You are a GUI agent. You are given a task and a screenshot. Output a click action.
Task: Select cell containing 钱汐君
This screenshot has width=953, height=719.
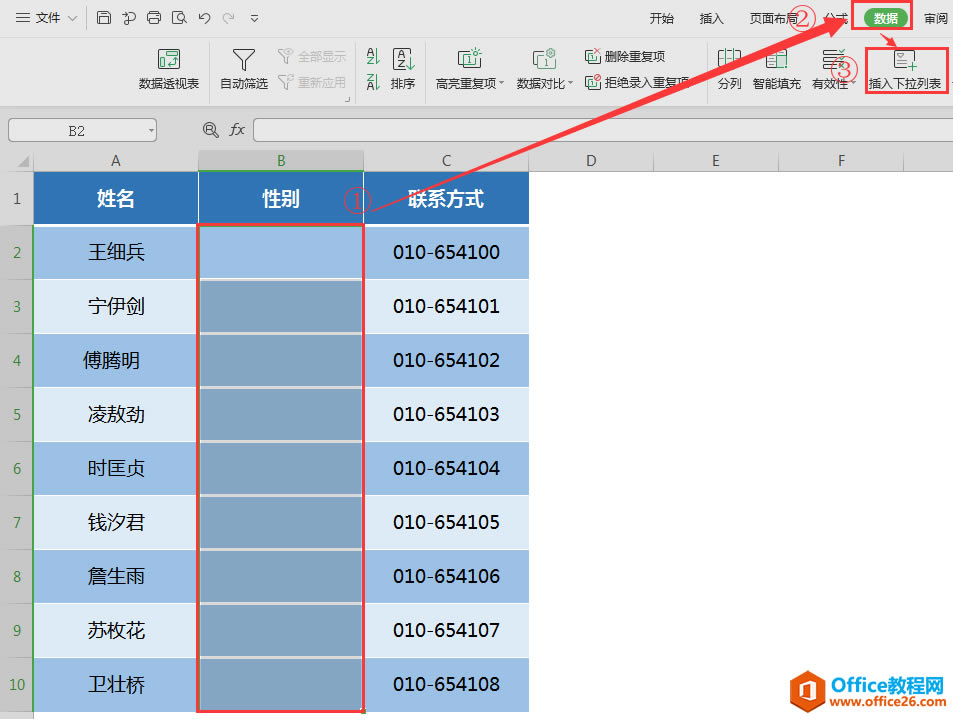pyautogui.click(x=115, y=523)
